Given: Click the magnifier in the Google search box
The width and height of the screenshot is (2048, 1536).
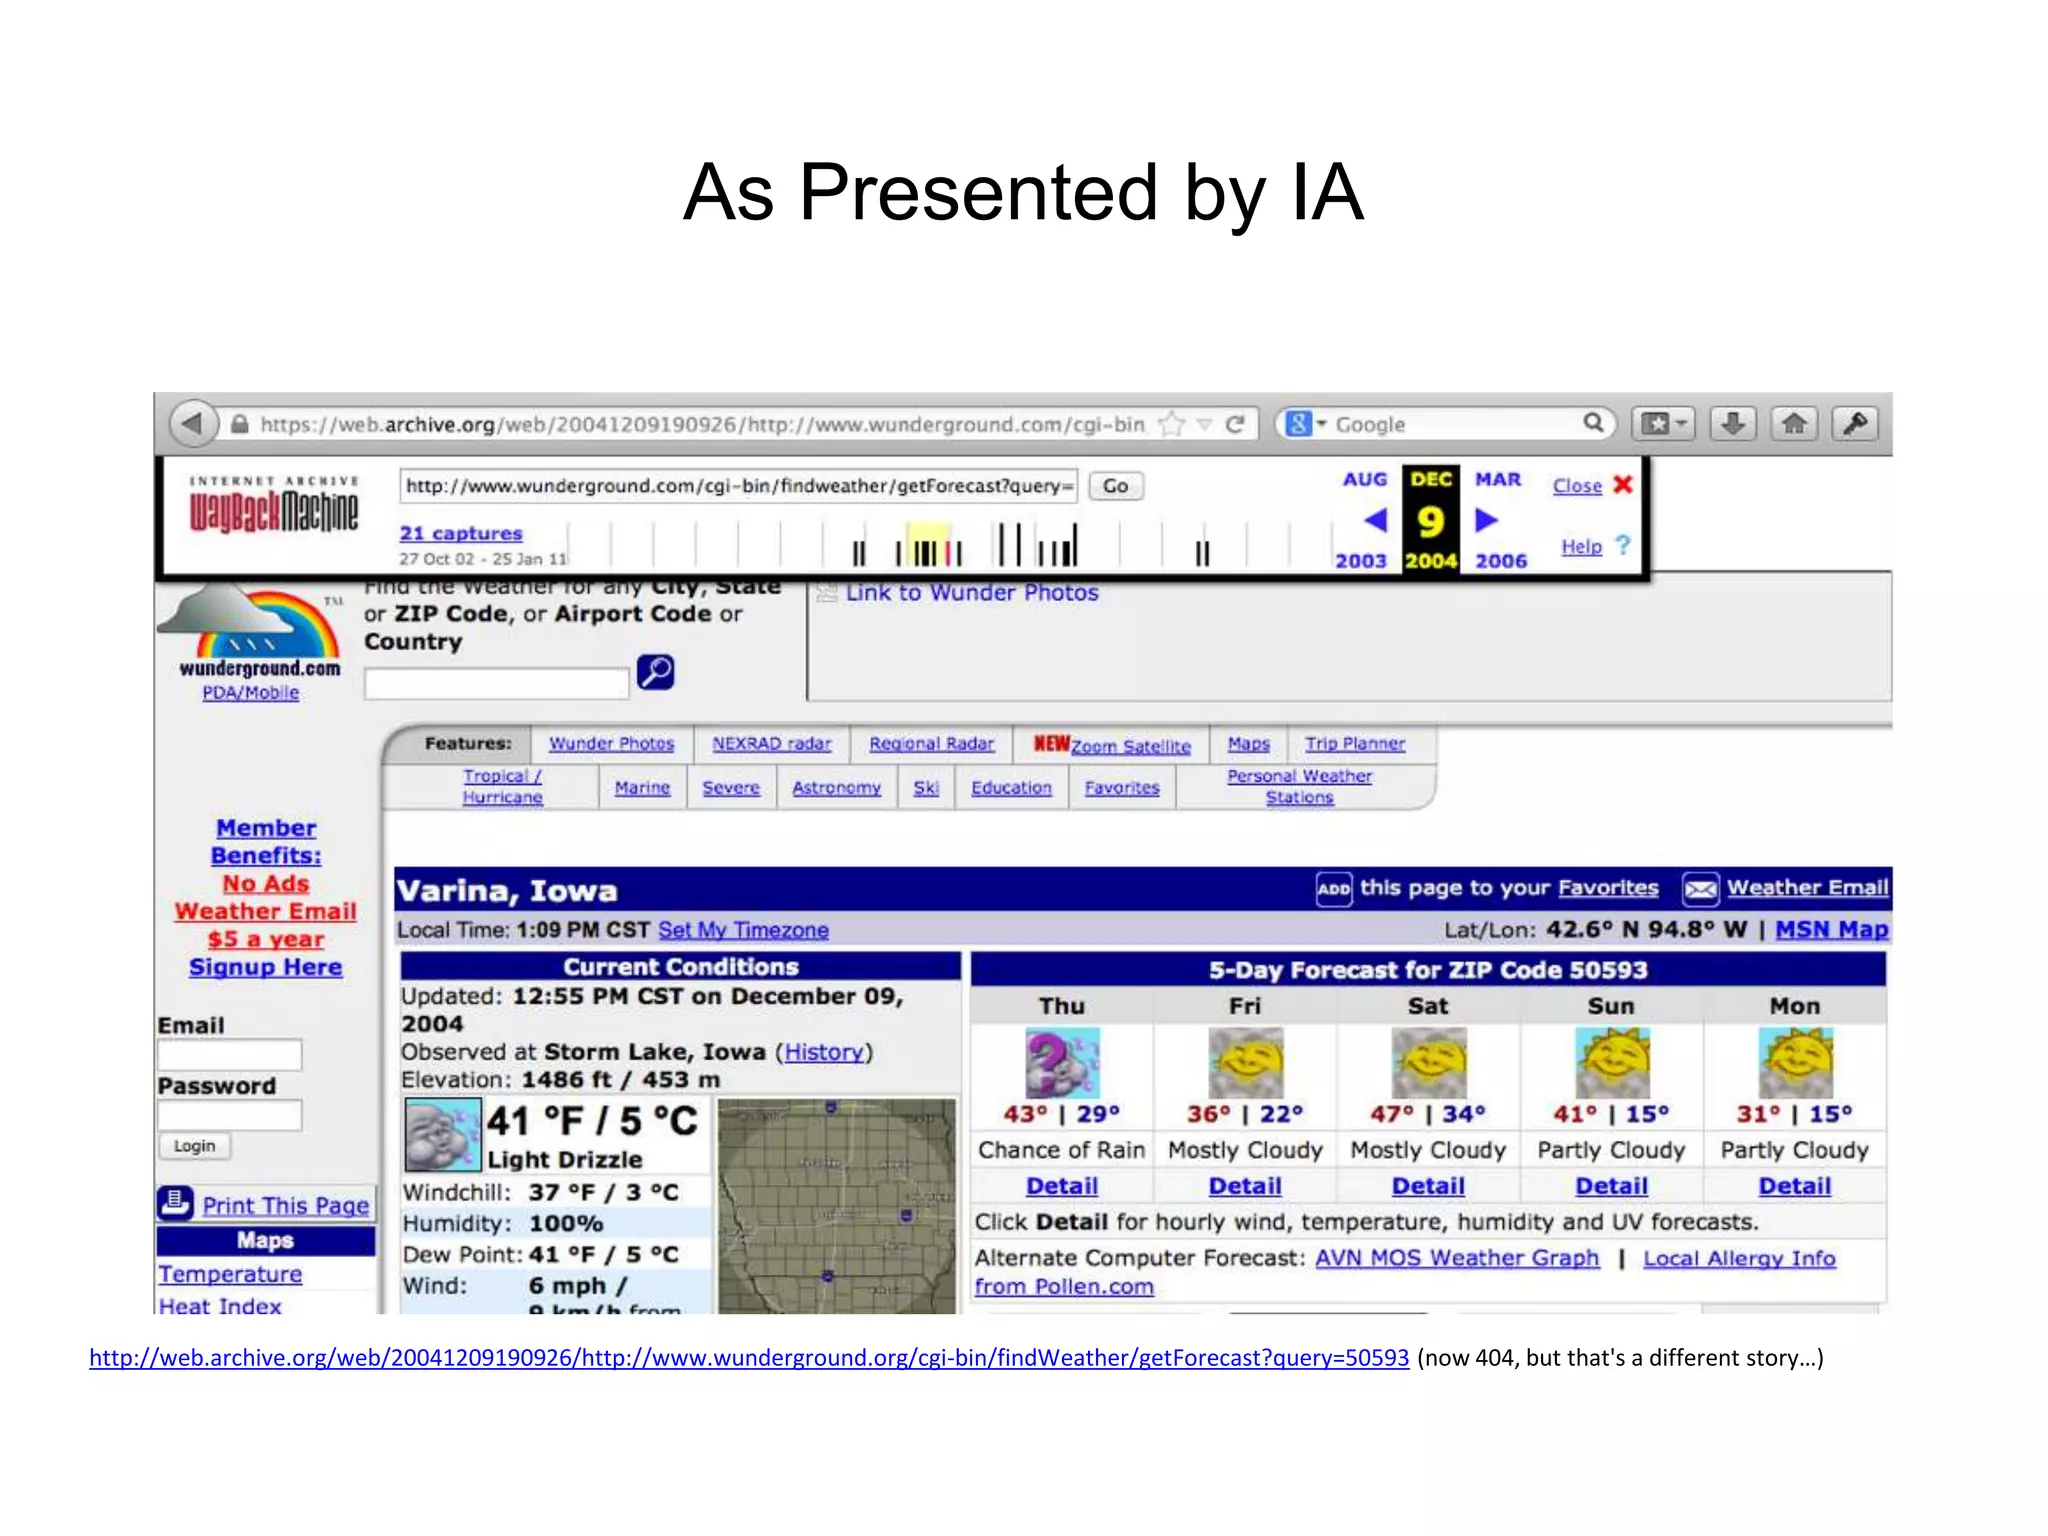Looking at the screenshot, I should click(1593, 424).
